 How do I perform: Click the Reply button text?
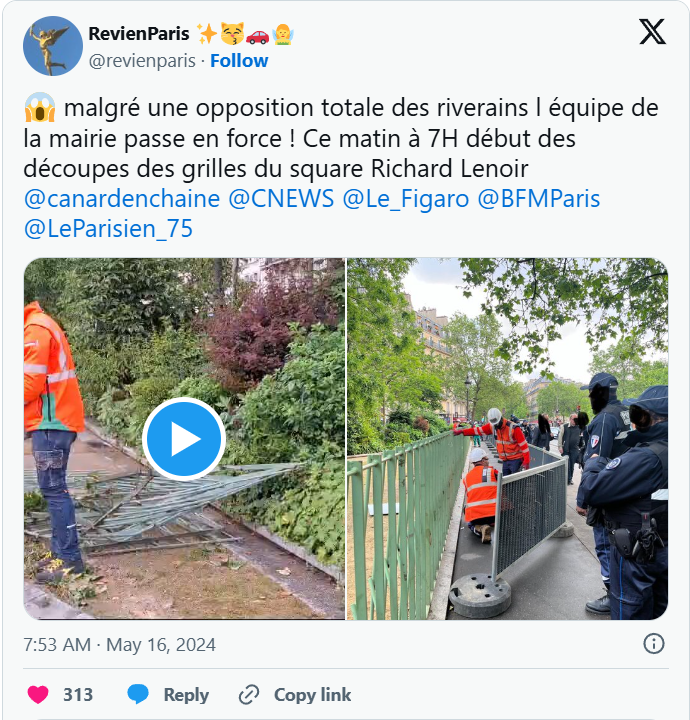pos(186,695)
